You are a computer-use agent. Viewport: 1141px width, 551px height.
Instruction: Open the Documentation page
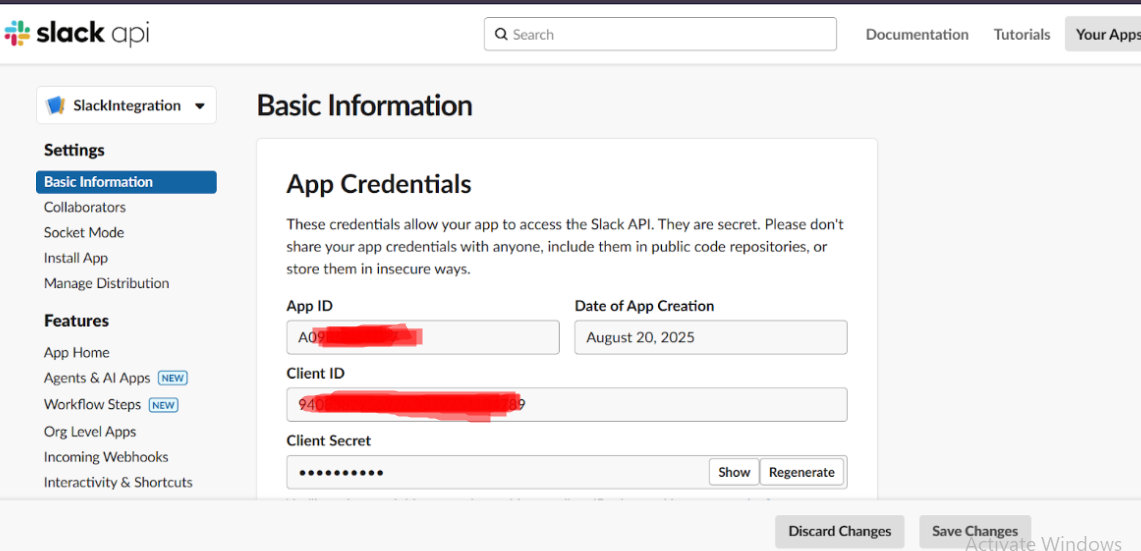tap(917, 34)
